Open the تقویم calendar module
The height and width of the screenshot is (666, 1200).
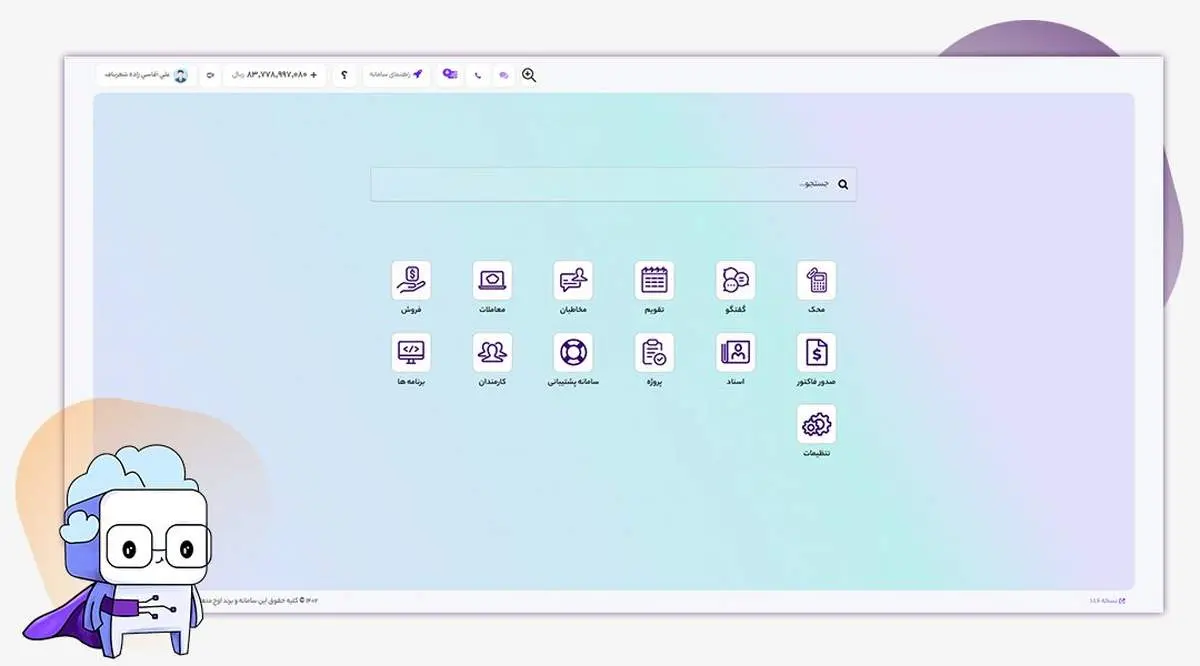(x=654, y=281)
